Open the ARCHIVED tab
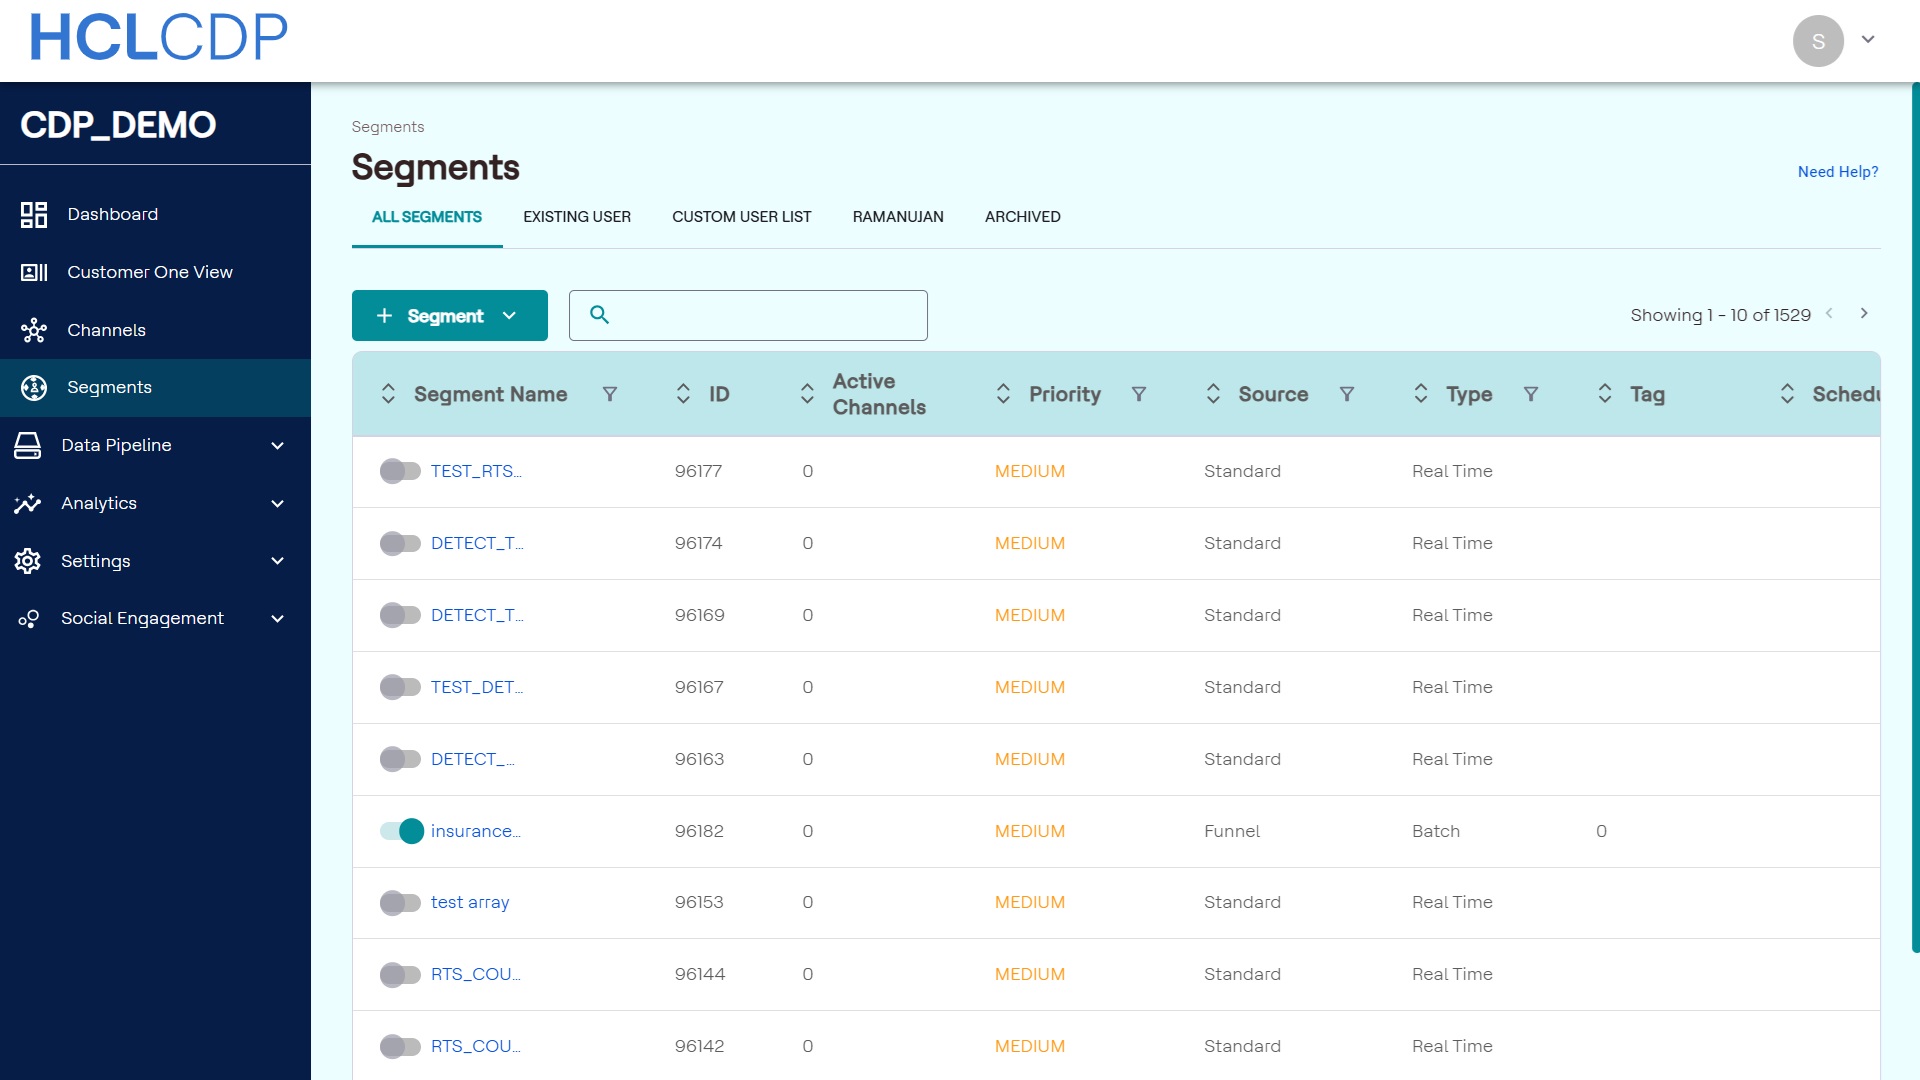Screen dimensions: 1920x1080 tap(1022, 217)
